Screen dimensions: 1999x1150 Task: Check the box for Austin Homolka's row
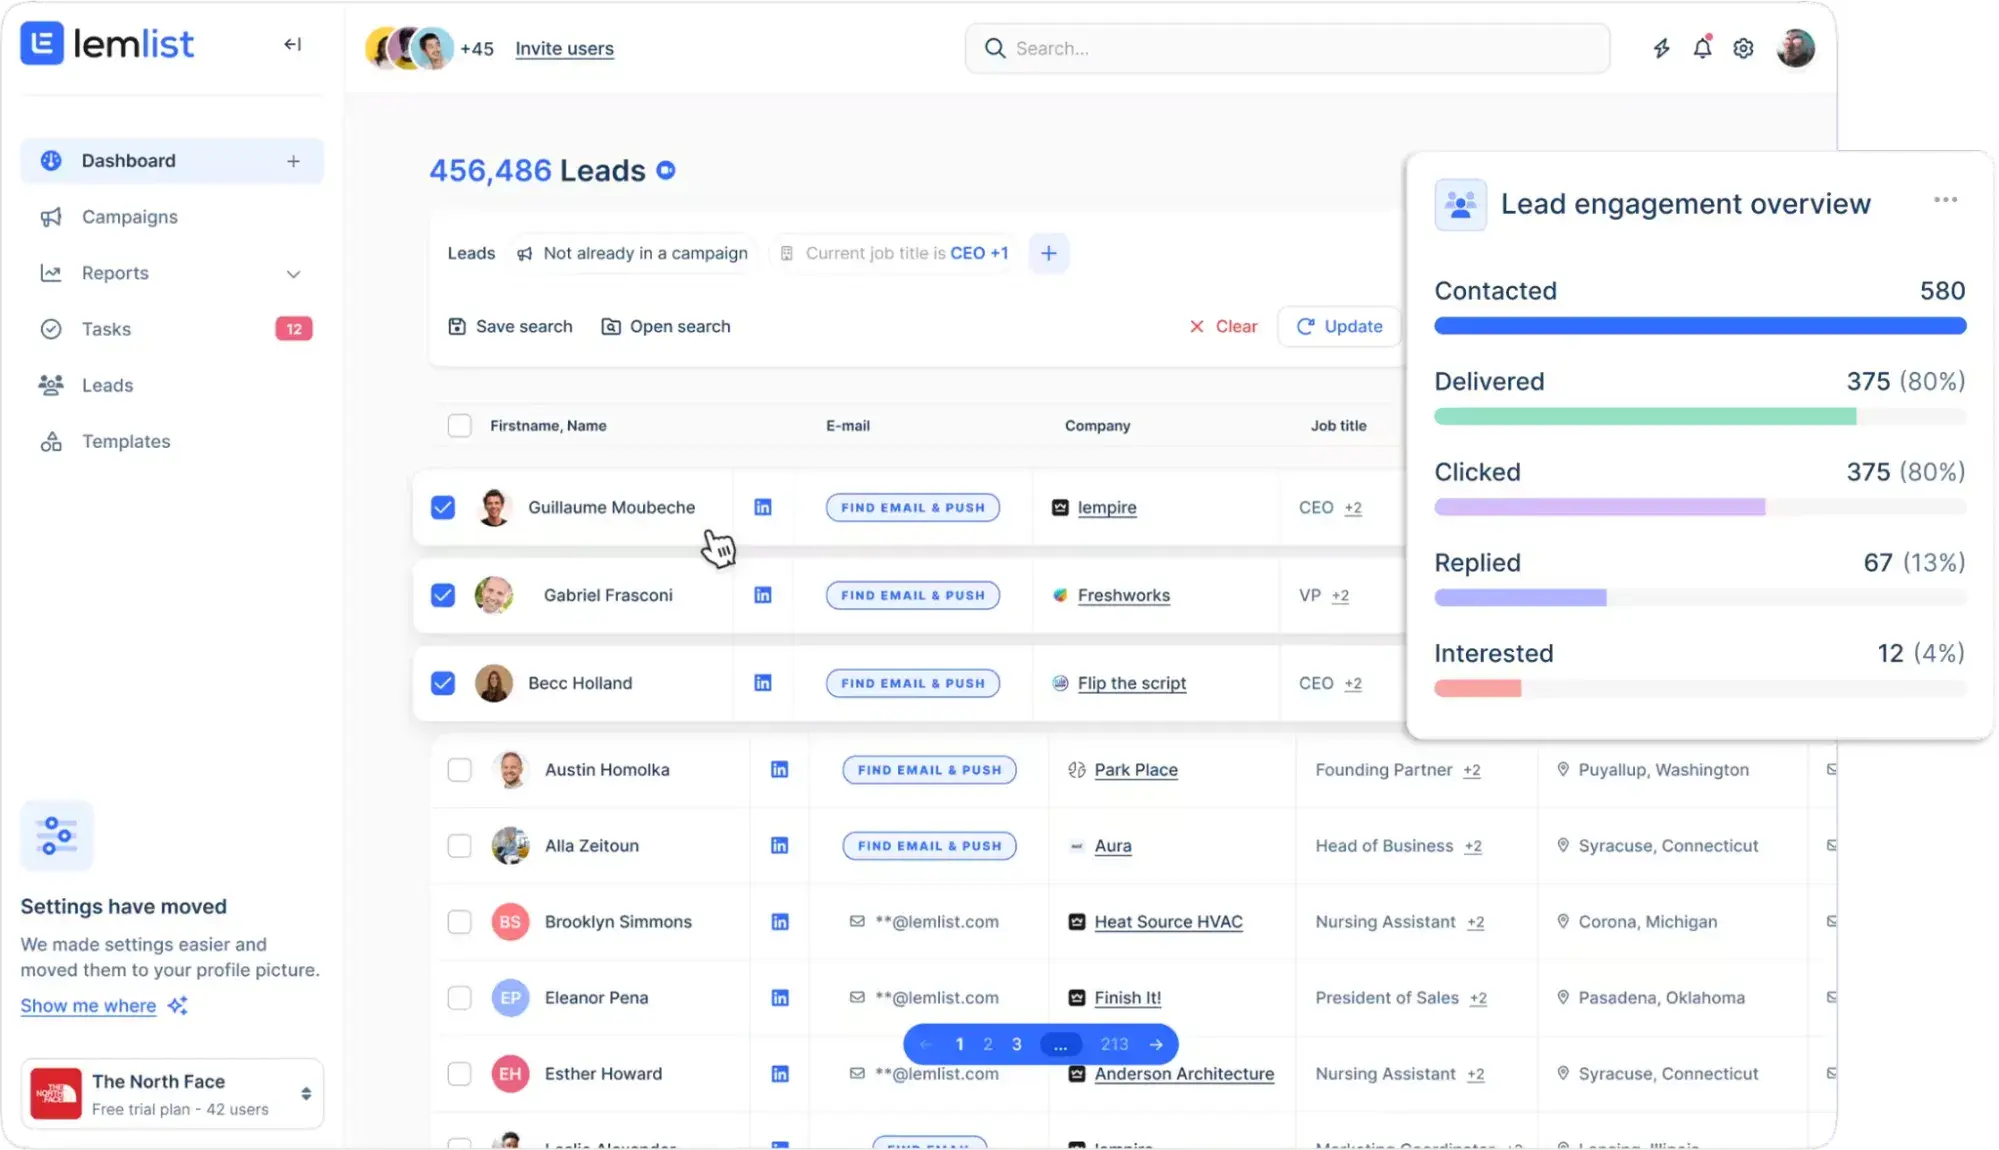[459, 770]
